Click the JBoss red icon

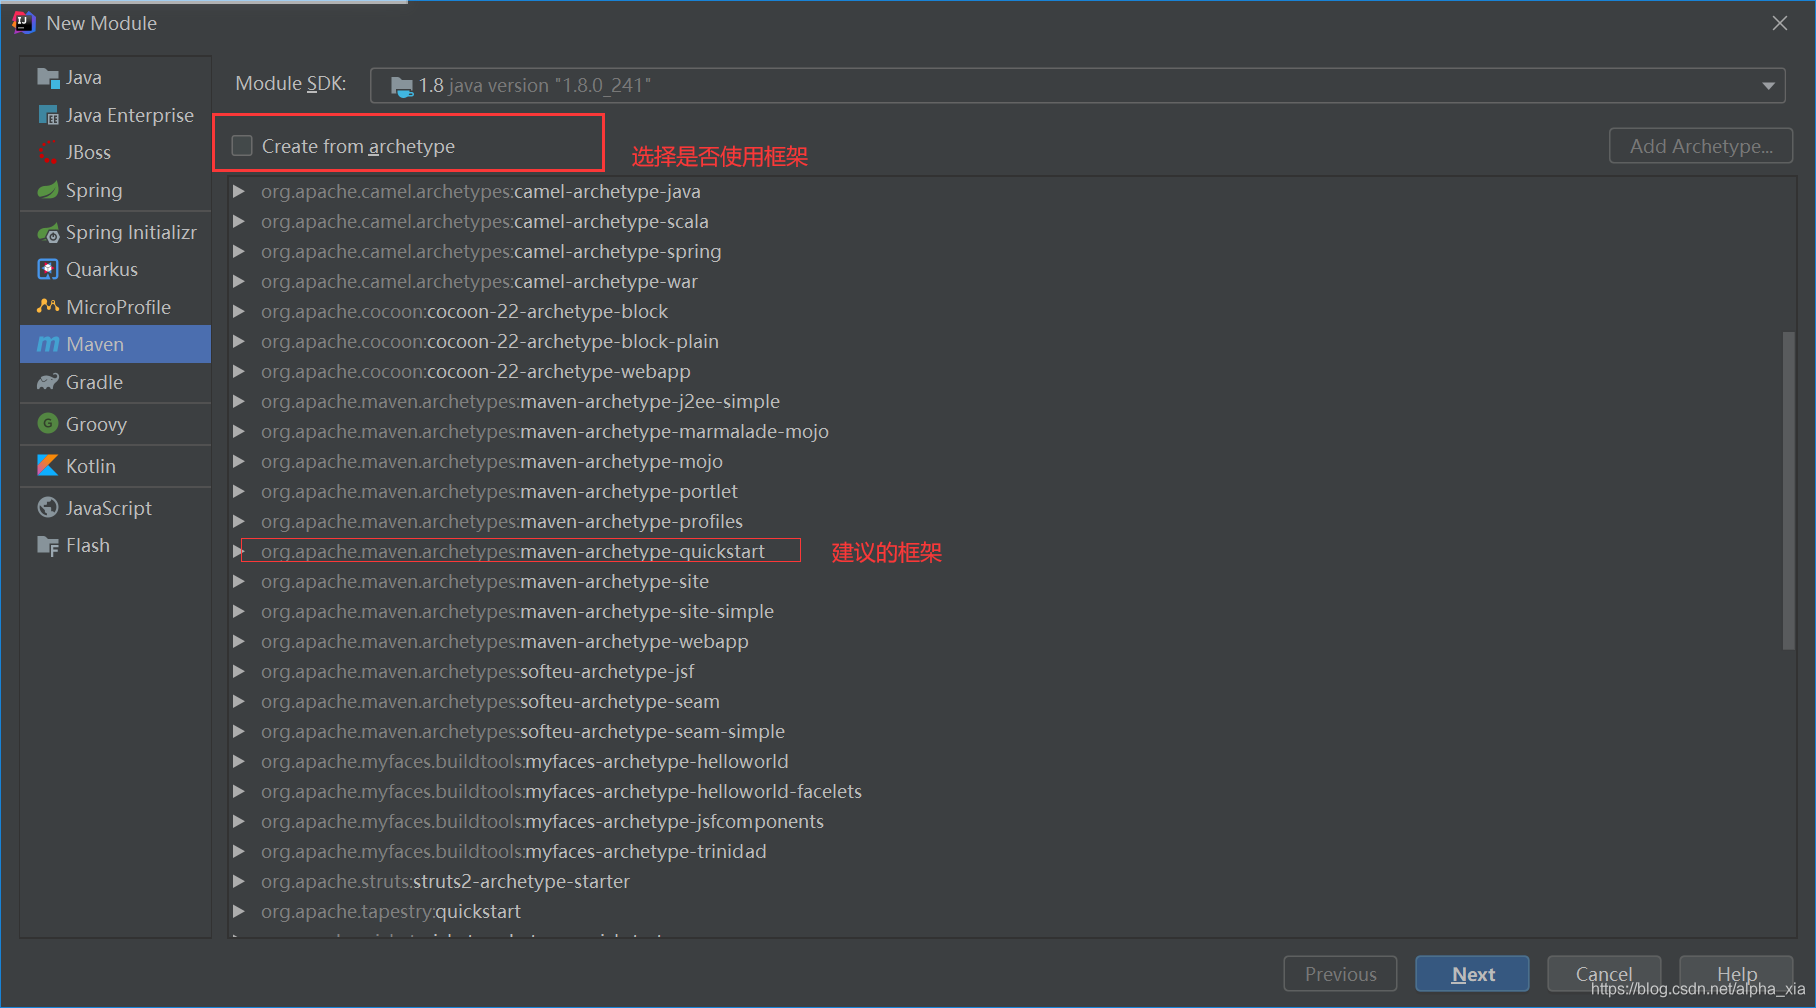tap(48, 153)
